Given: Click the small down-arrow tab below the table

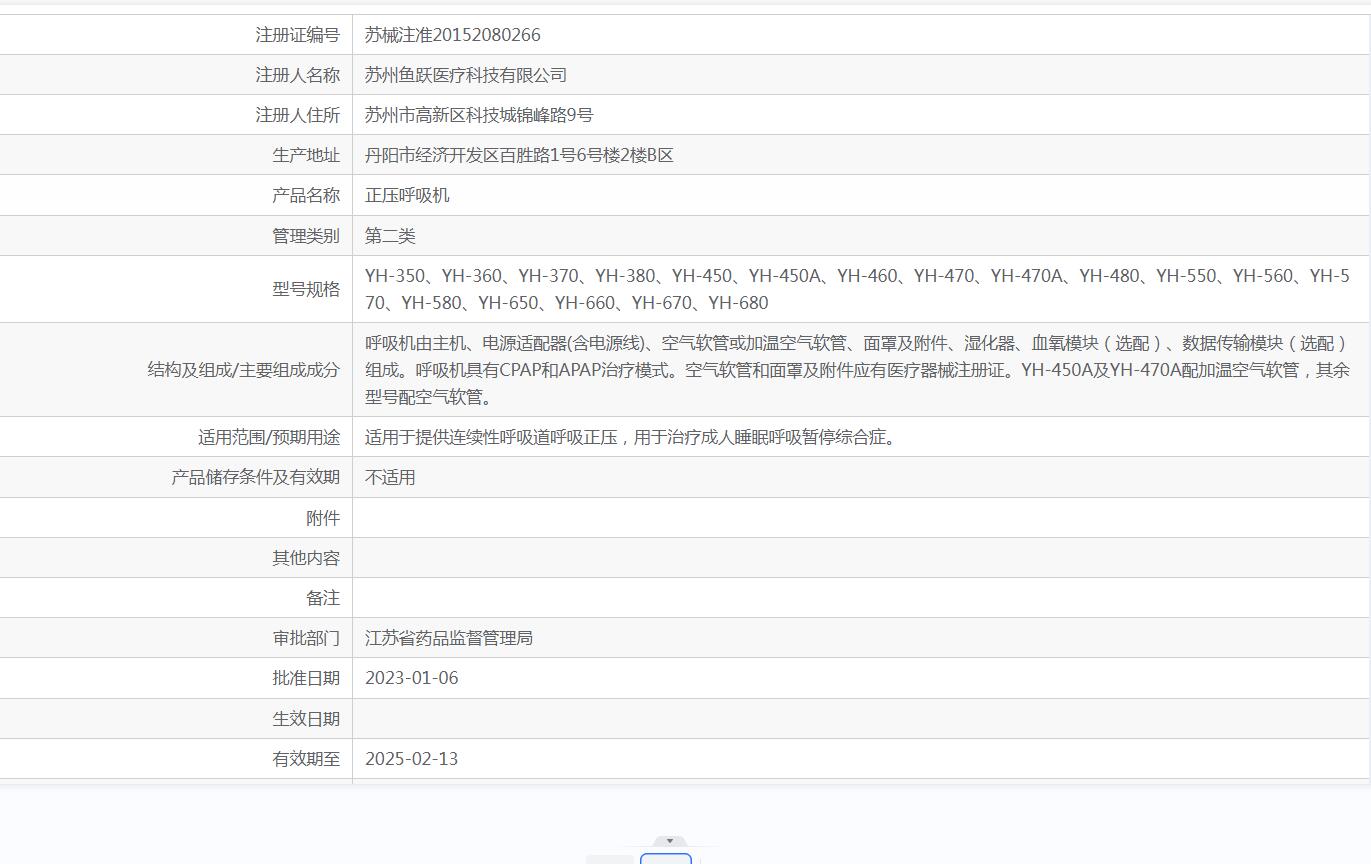Looking at the screenshot, I should [x=669, y=841].
